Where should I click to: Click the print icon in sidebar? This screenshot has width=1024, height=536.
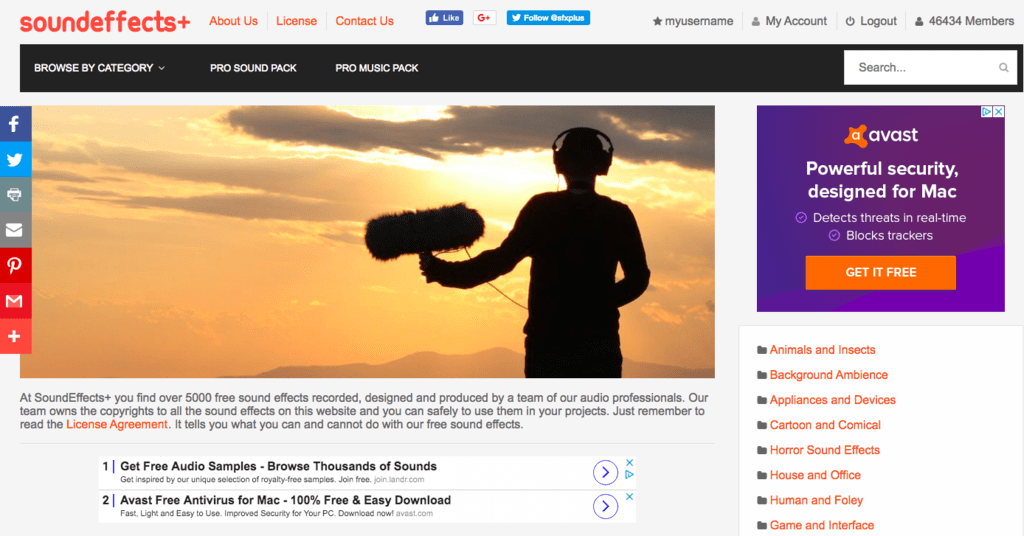[14, 195]
